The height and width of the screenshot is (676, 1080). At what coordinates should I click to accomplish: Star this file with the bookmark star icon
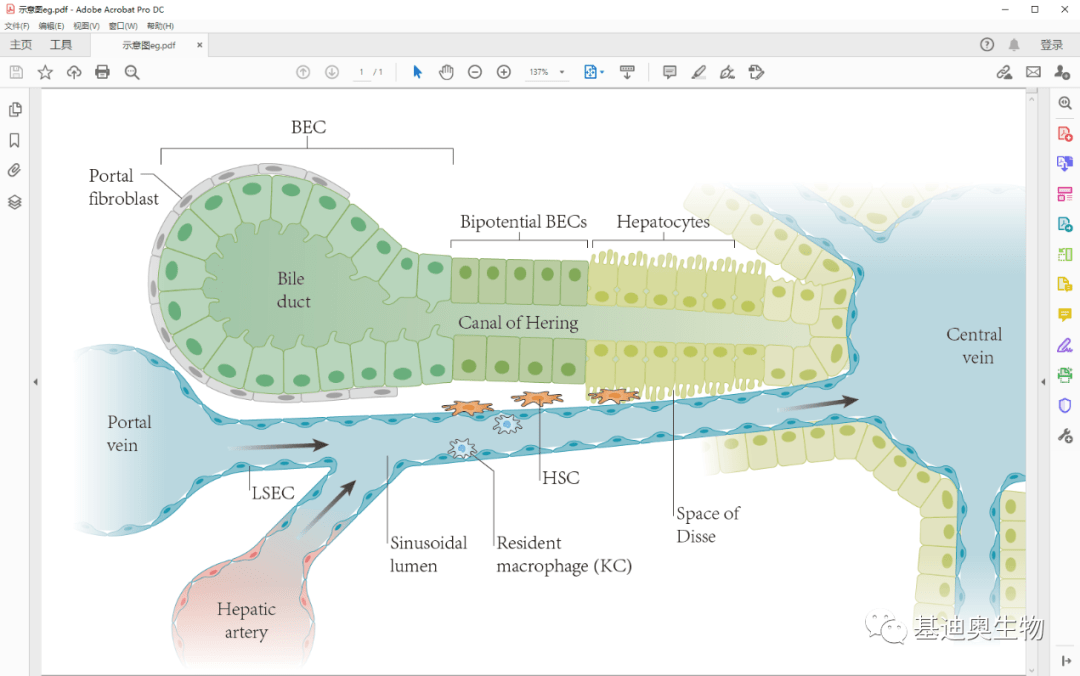pos(45,72)
